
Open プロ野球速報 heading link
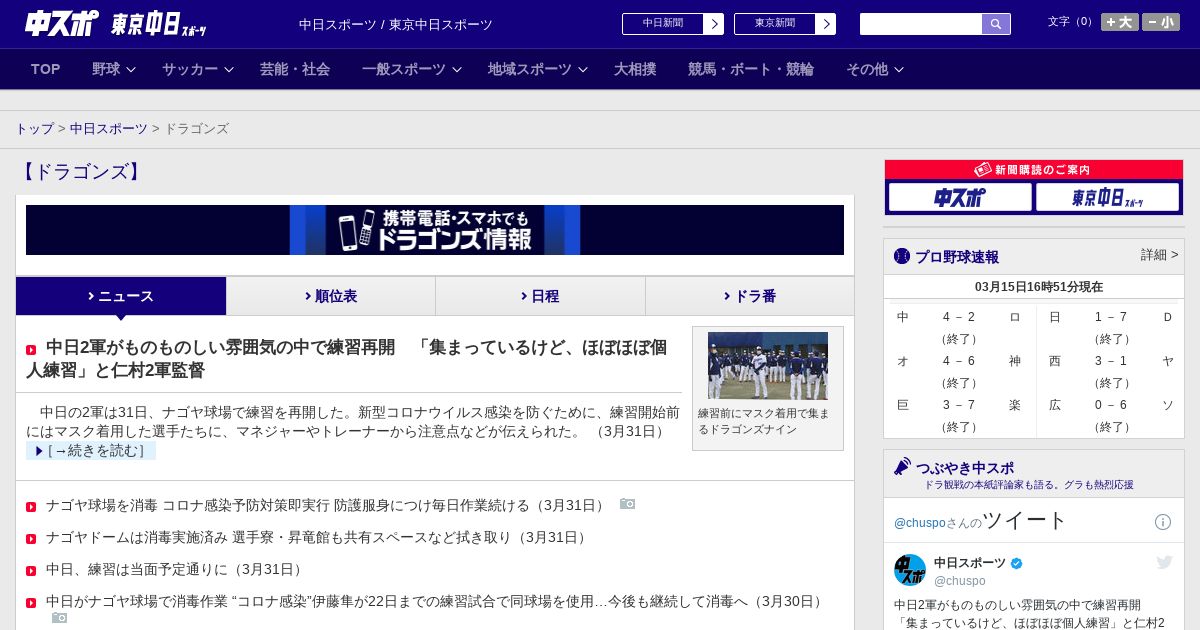tap(957, 257)
